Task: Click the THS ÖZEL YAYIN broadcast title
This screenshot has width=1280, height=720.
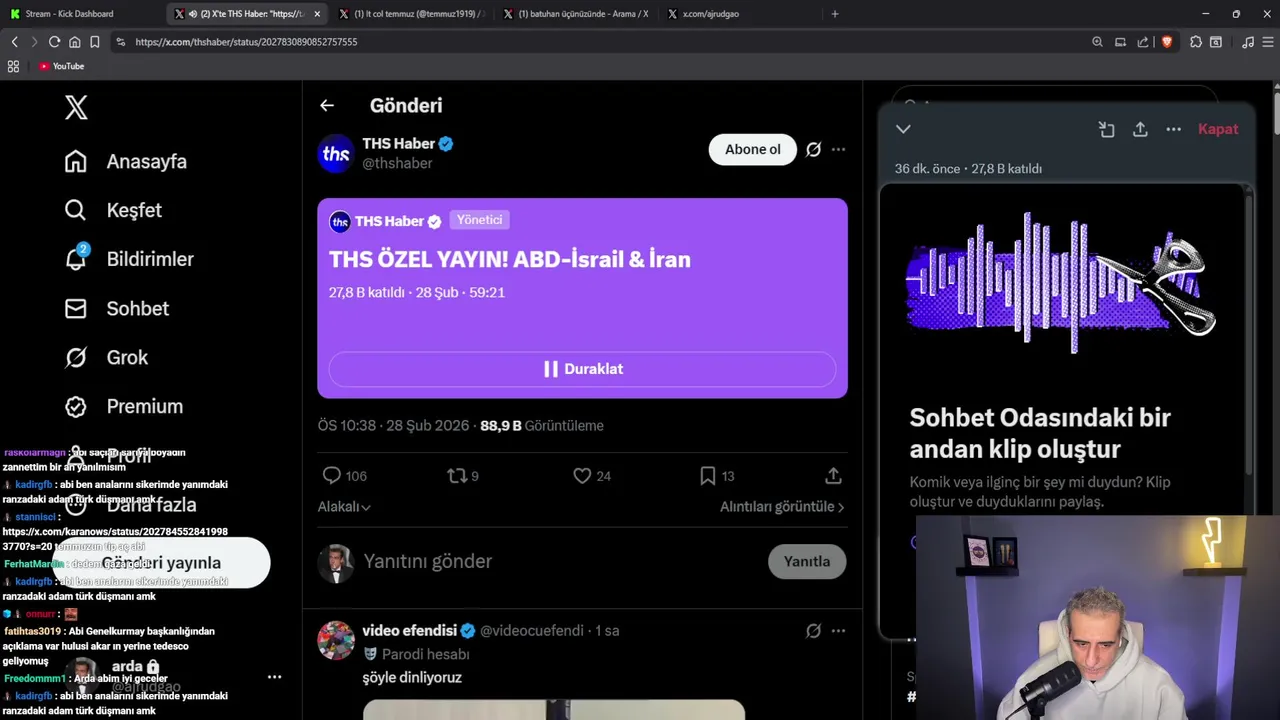Action: tap(510, 259)
